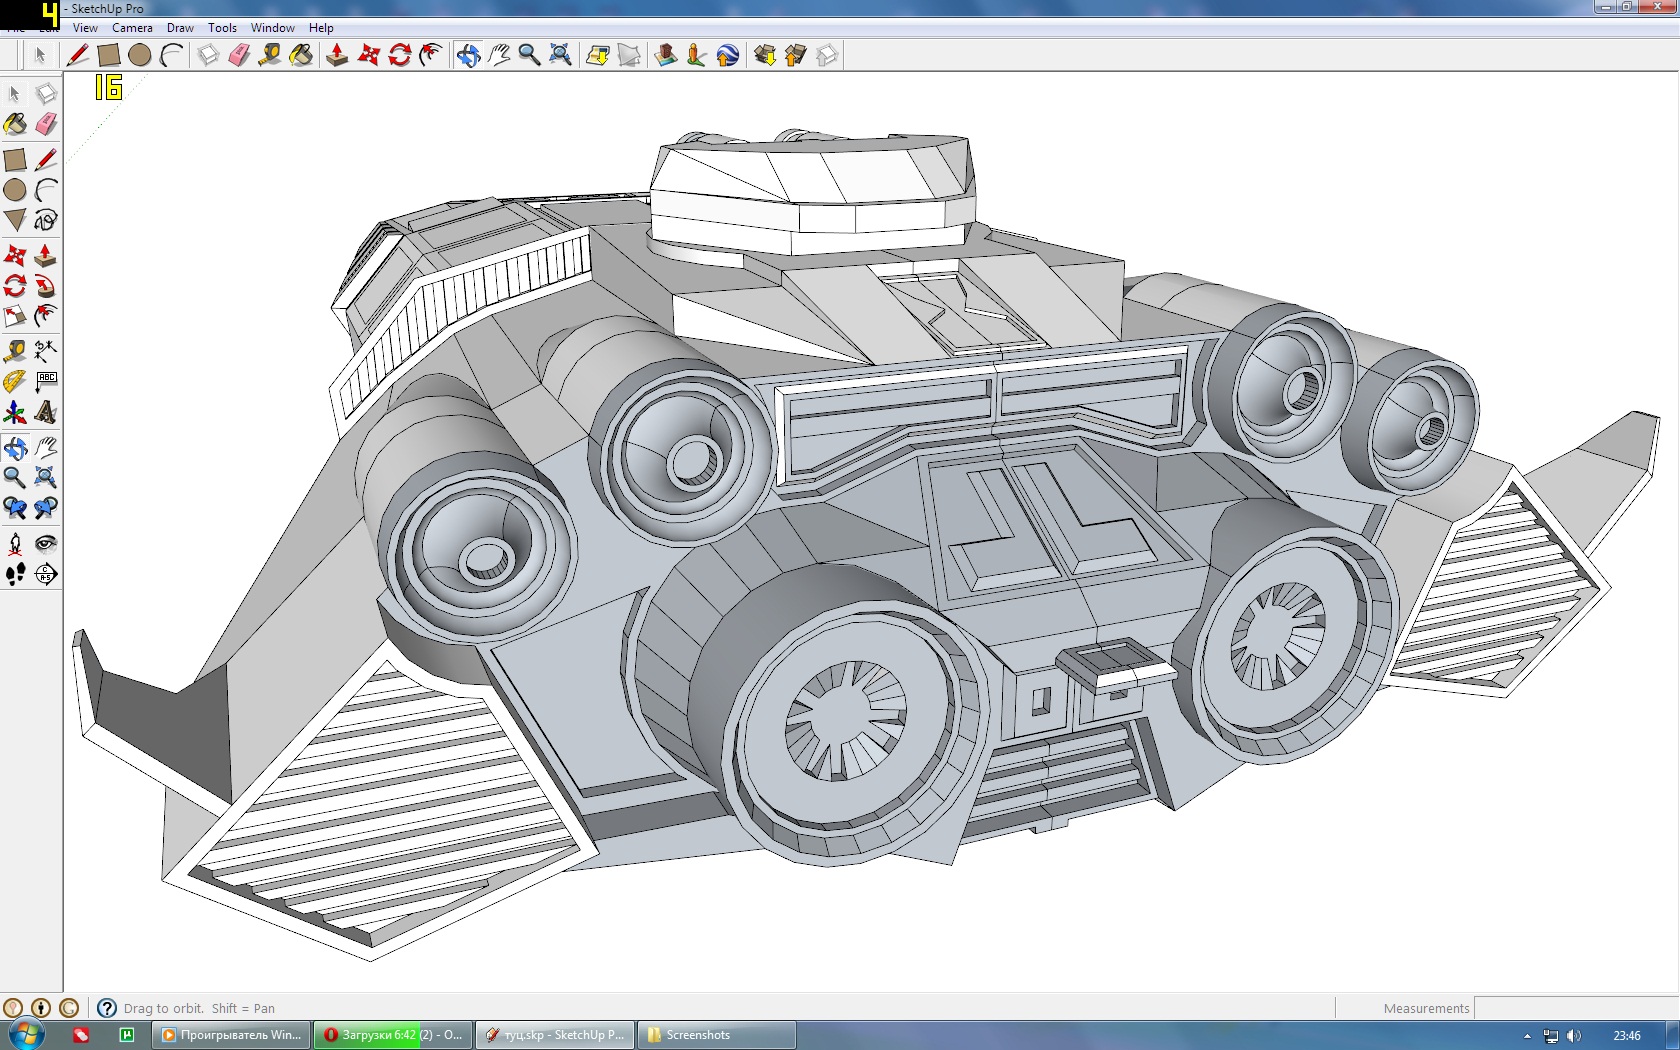Click the Share Model upload icon
The image size is (1680, 1050).
coord(796,55)
